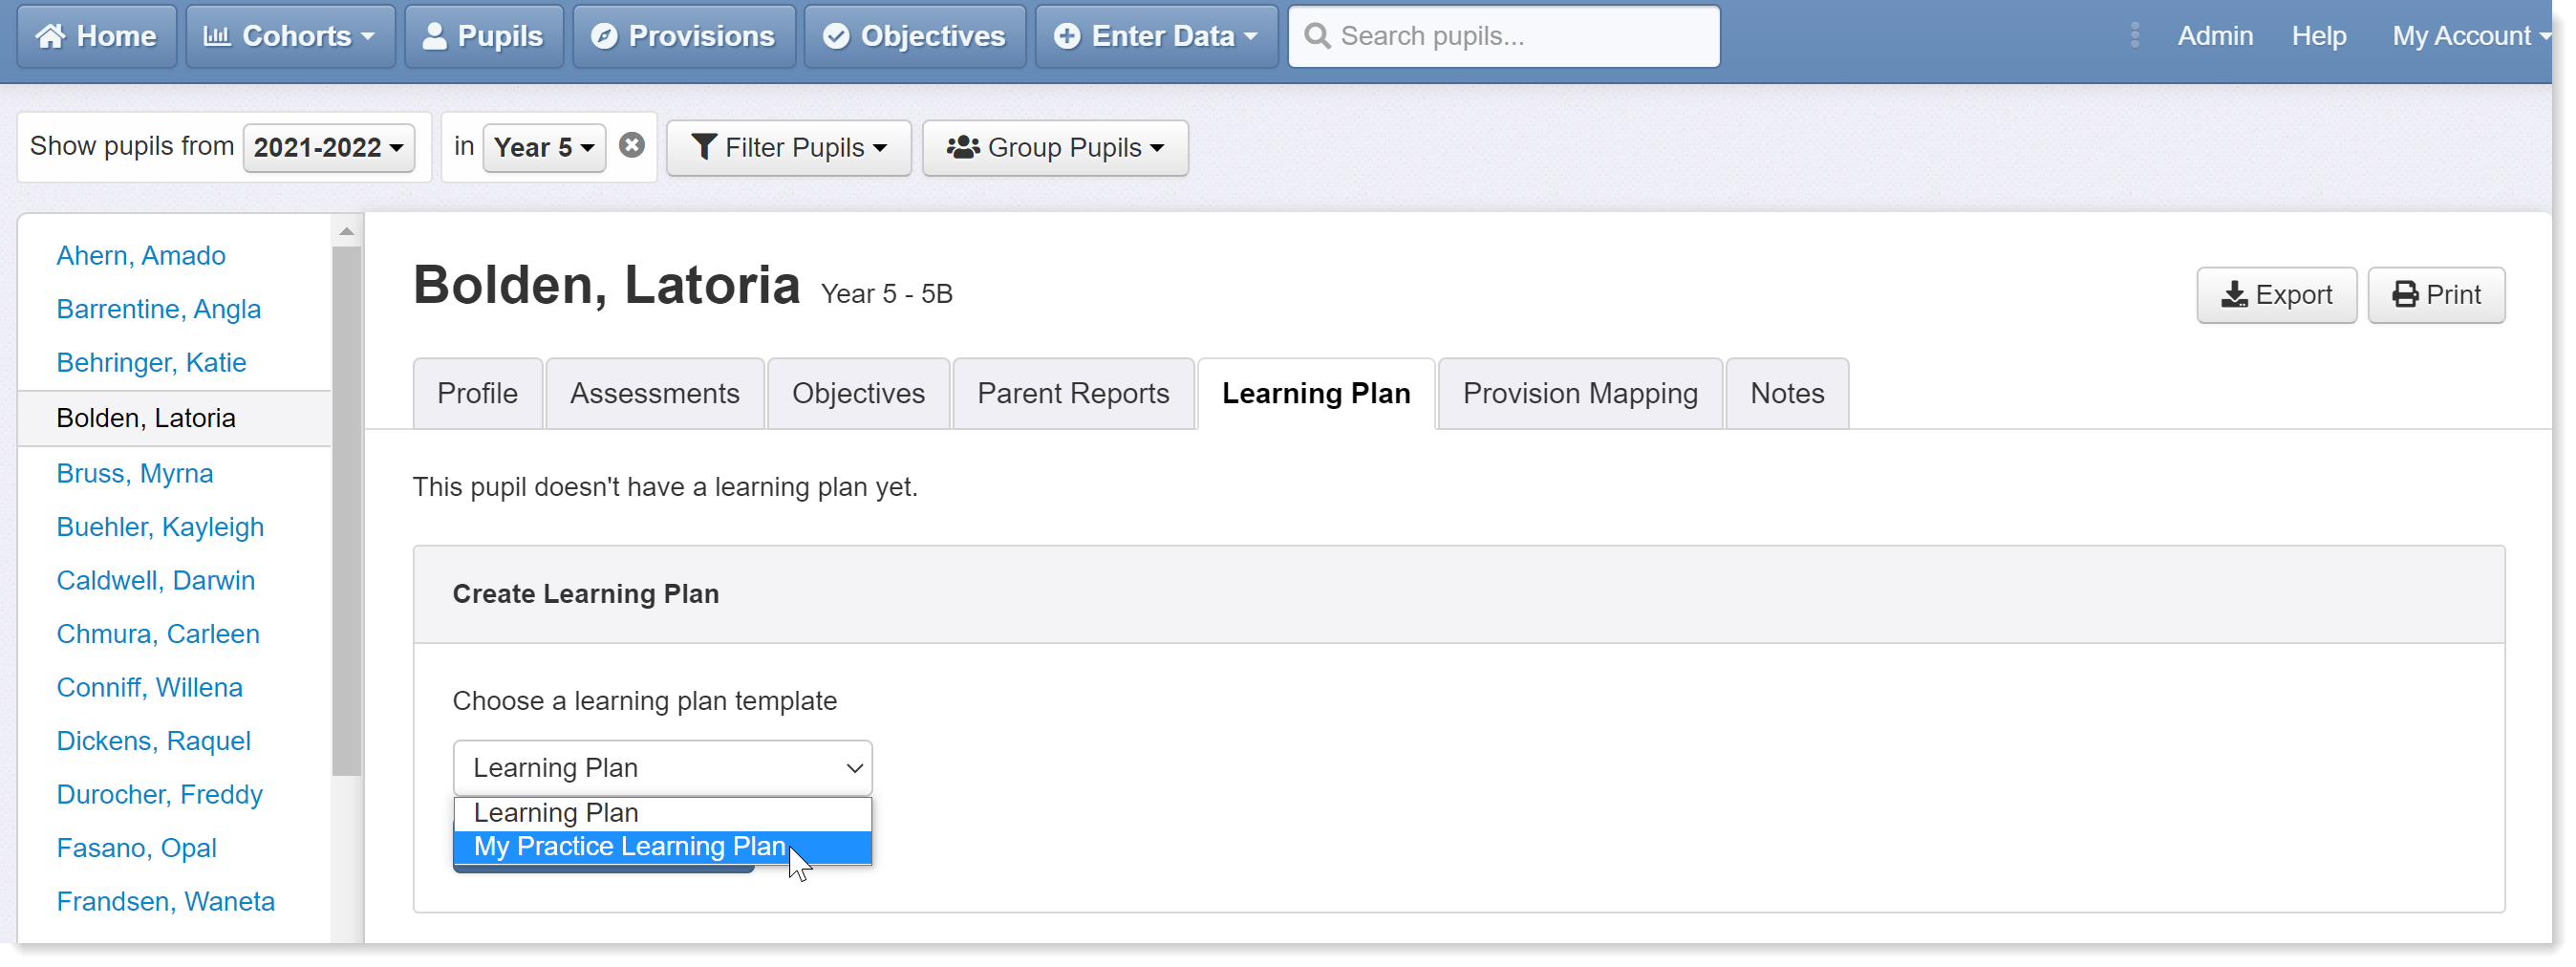Click the Objectives checkmark icon

pos(836,36)
